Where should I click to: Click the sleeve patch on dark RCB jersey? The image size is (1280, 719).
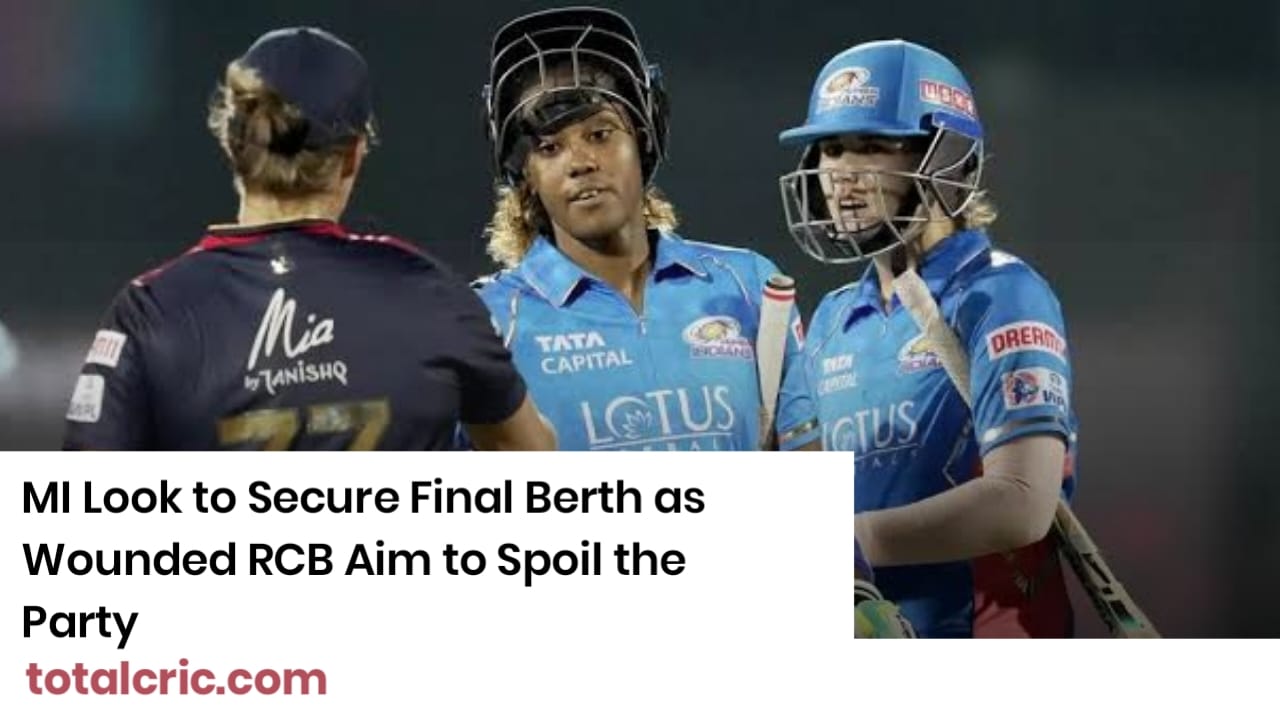104,348
